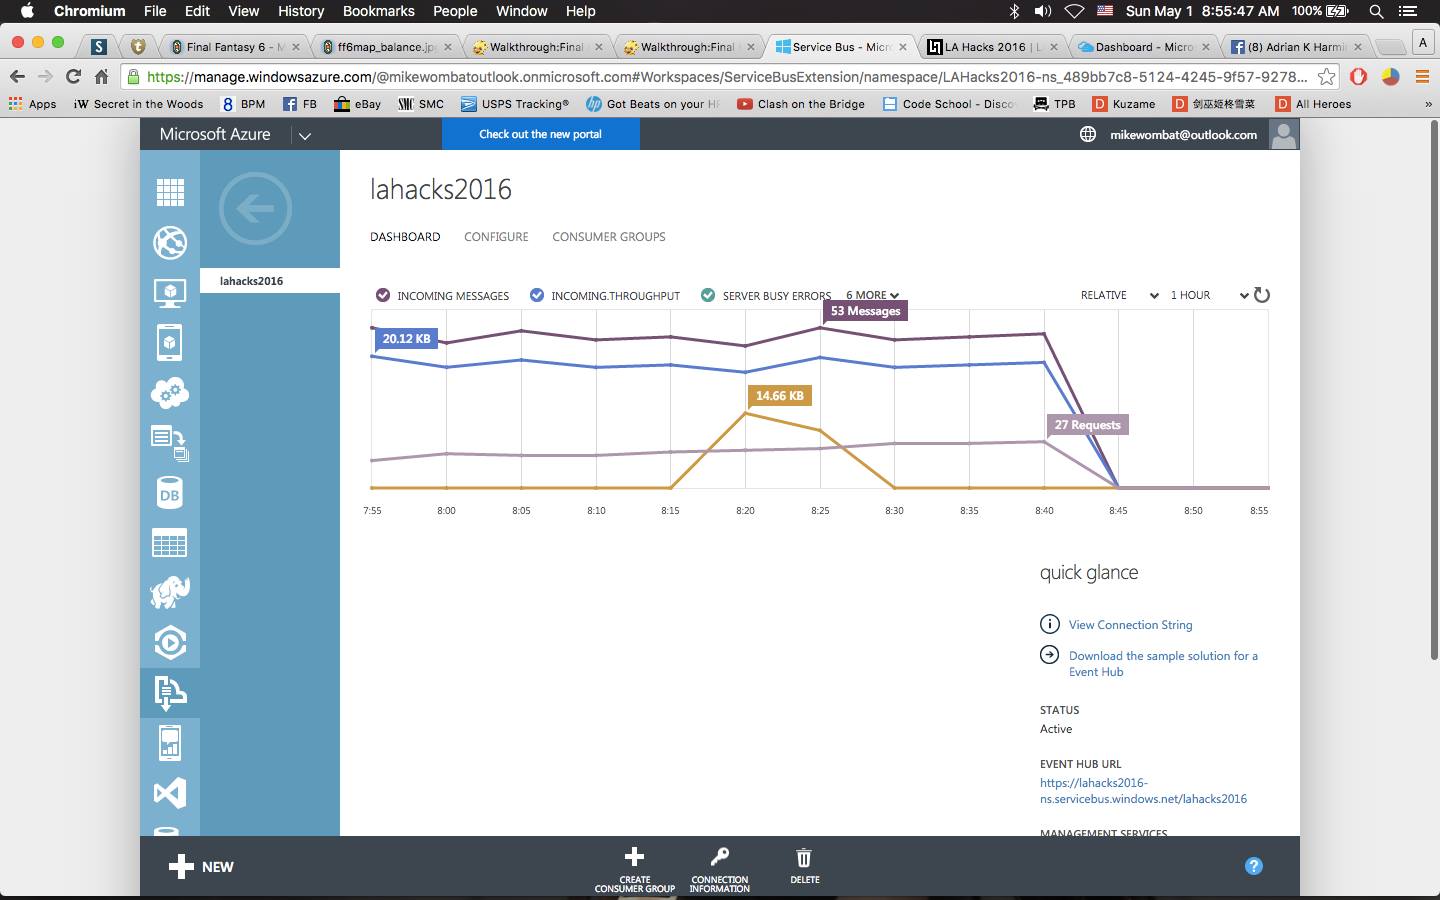Screen dimensions: 1440x900
Task: Switch to Dashboard tab
Action: (x=405, y=237)
